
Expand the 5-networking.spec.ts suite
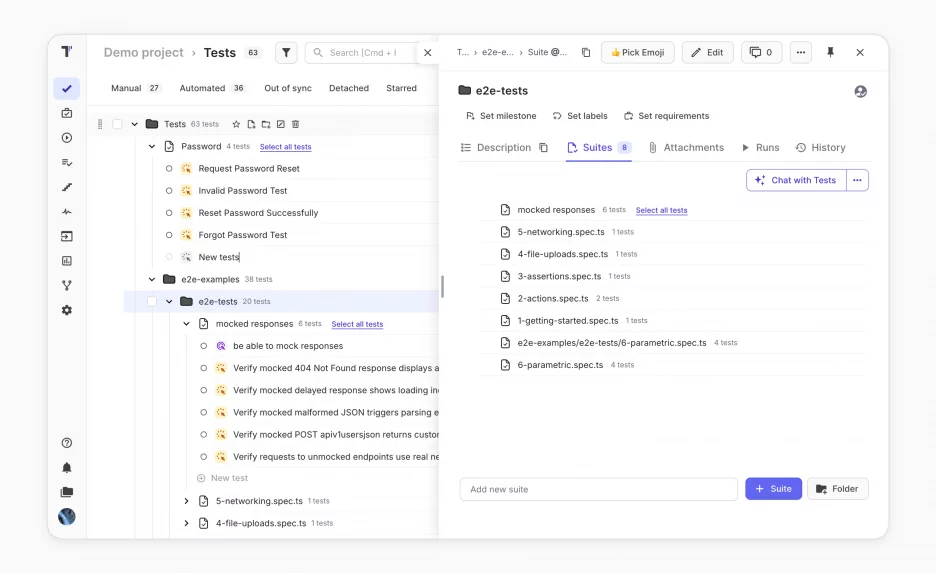(187, 501)
